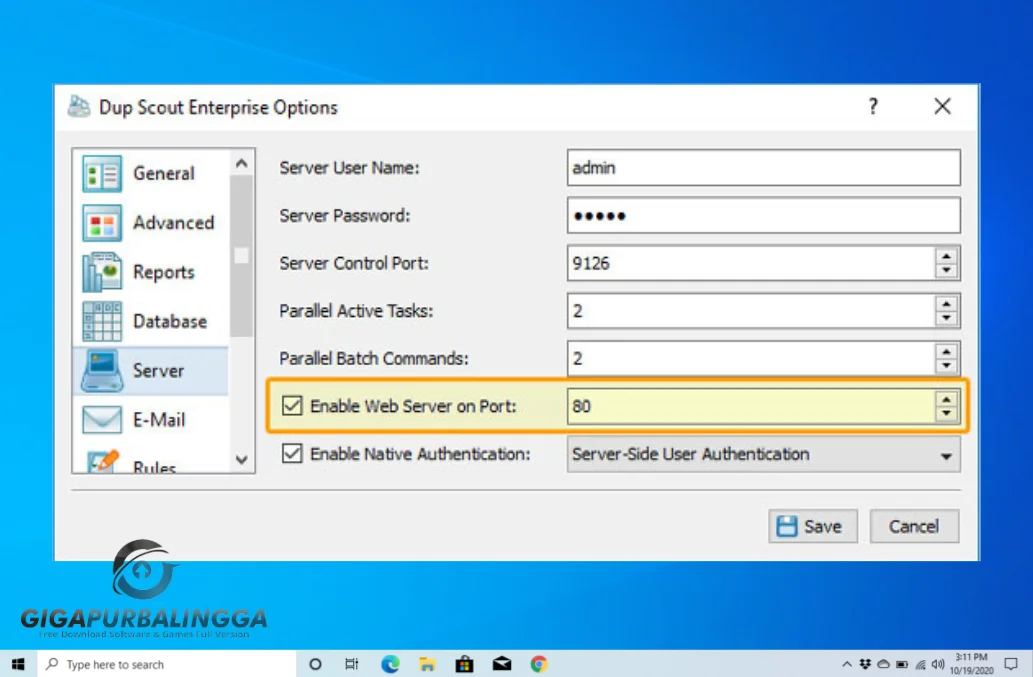Select the Rules pencil icon
Viewport: 1033px width, 677px height.
[102, 461]
